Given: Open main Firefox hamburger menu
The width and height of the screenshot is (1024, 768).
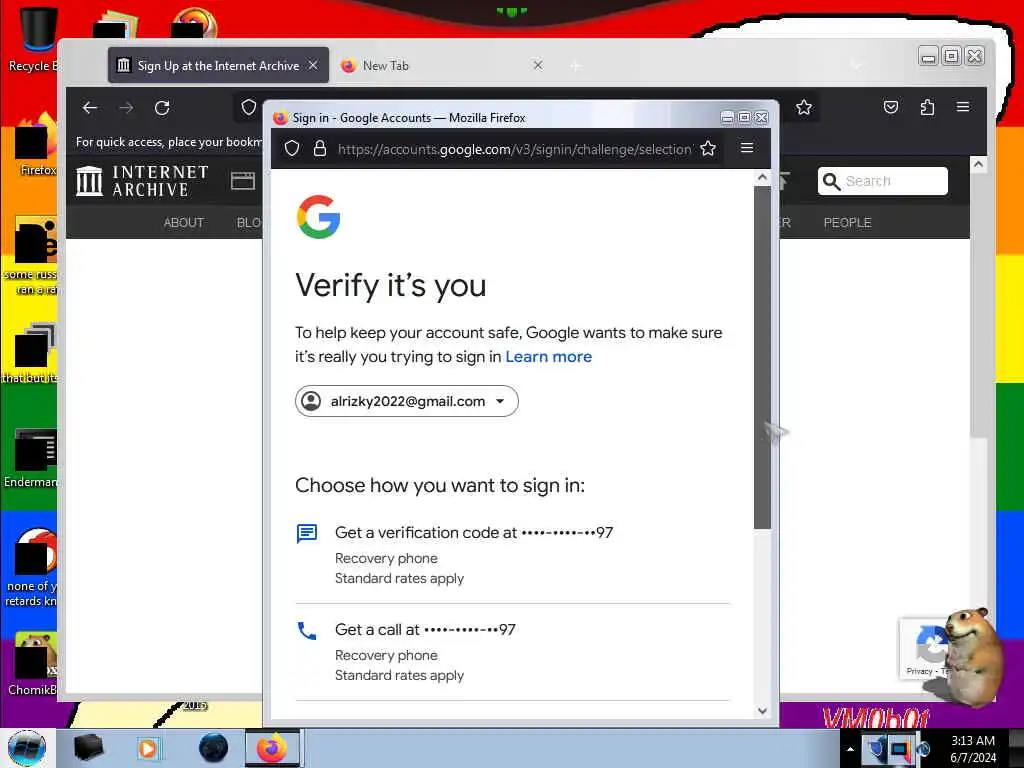Looking at the screenshot, I should tap(963, 106).
